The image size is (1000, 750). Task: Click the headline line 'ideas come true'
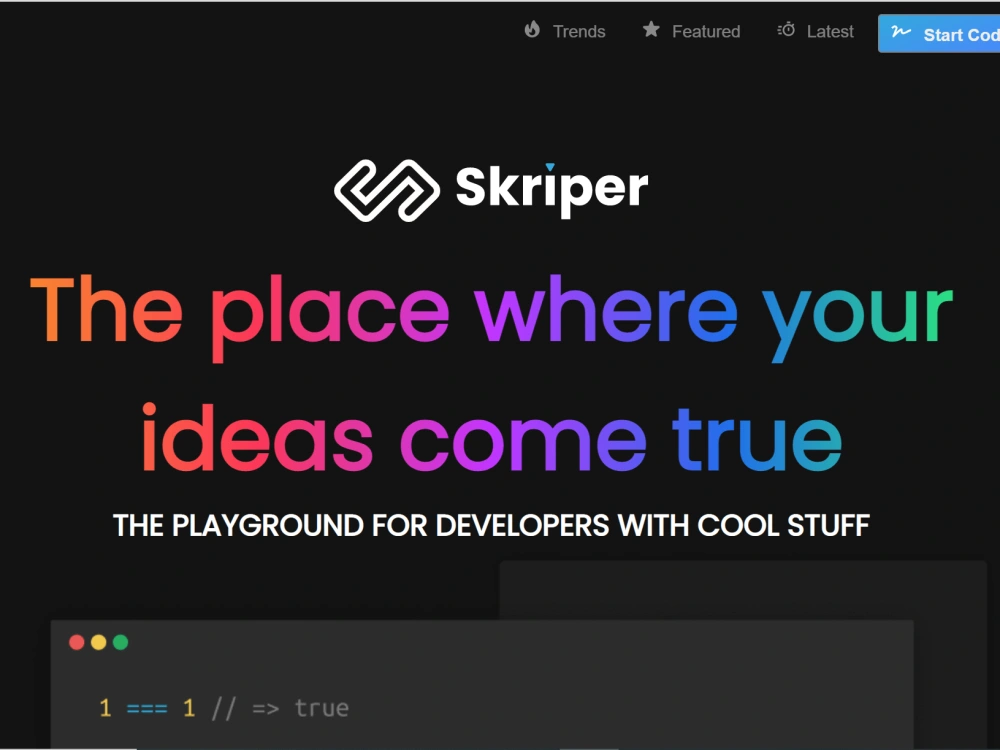point(492,439)
